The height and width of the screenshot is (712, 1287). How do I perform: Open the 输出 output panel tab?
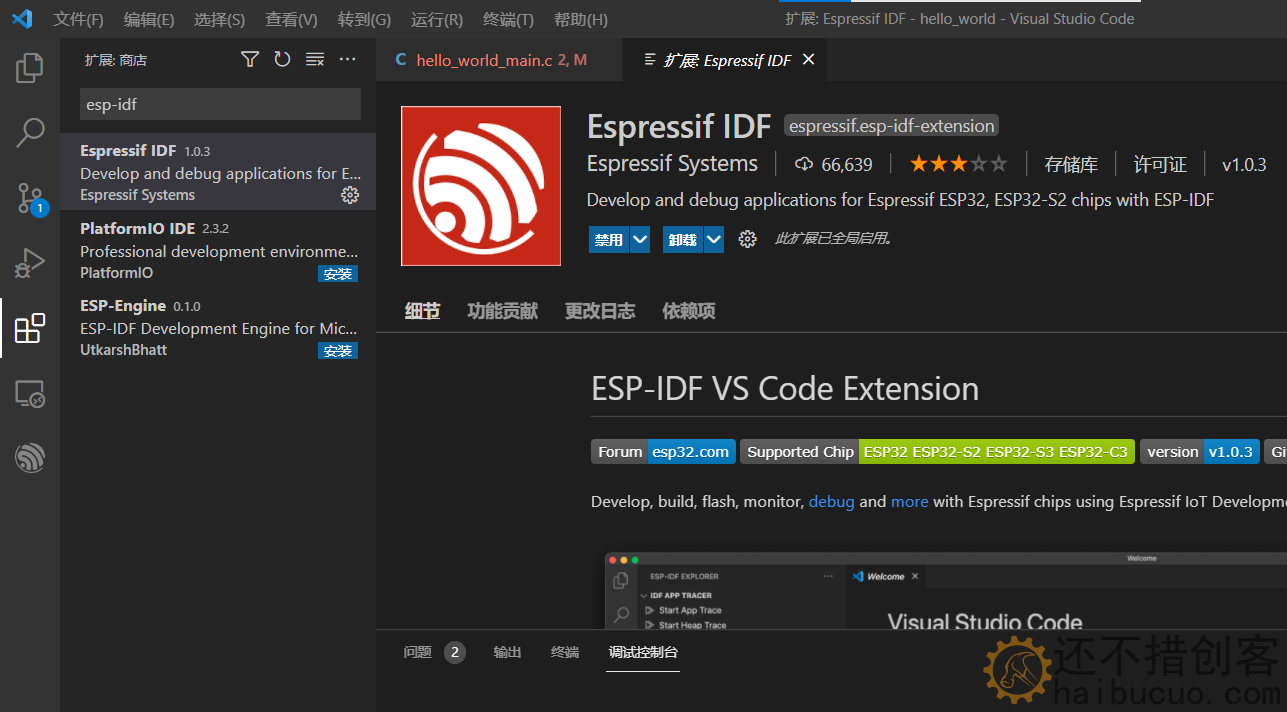point(507,652)
